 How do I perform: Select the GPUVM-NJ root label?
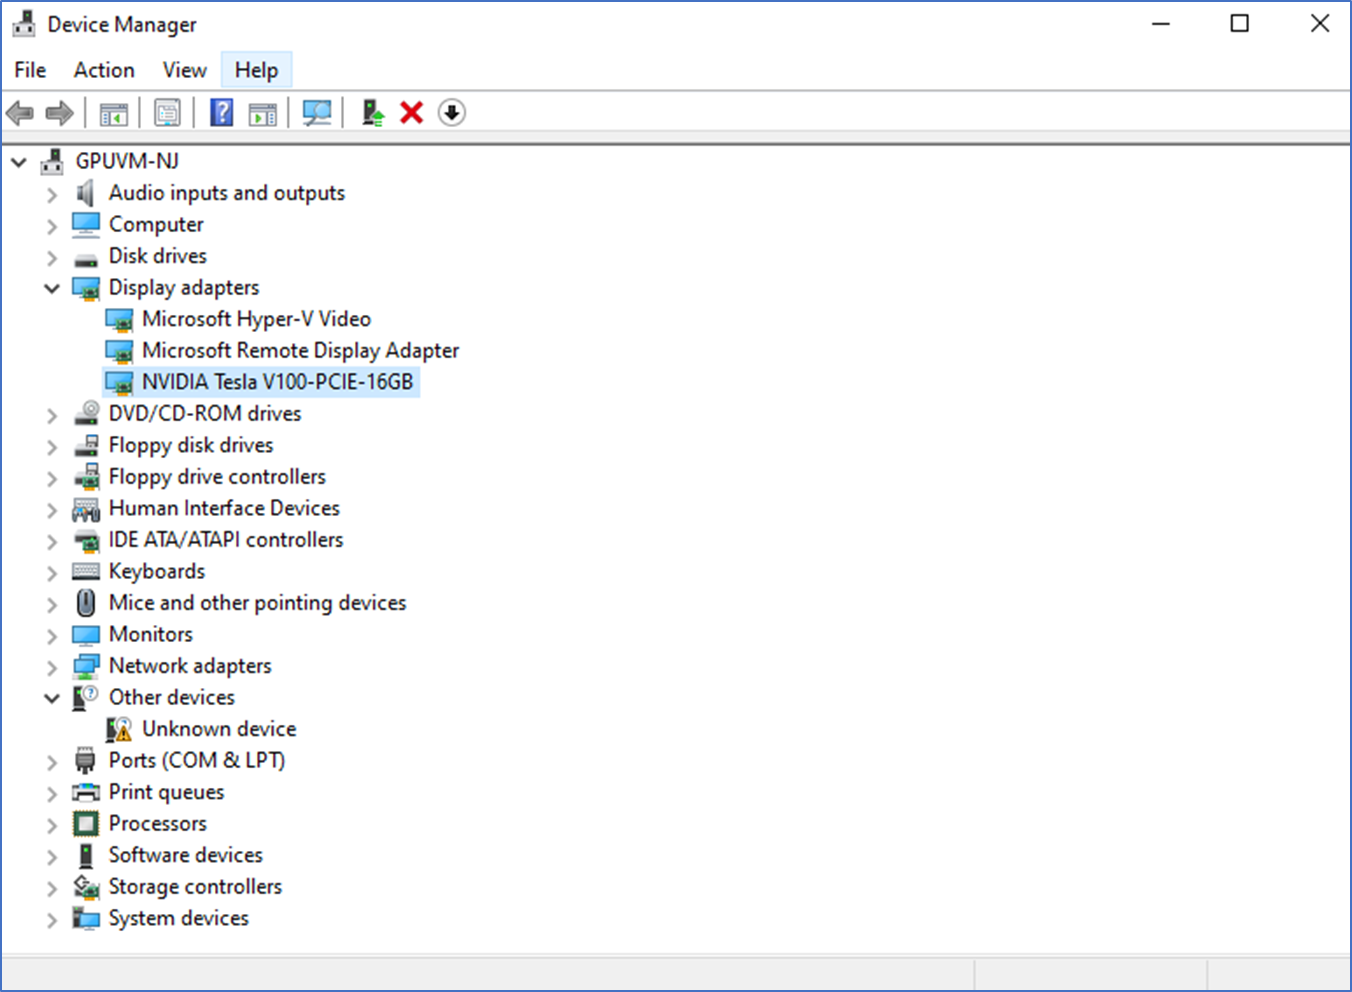click(127, 161)
